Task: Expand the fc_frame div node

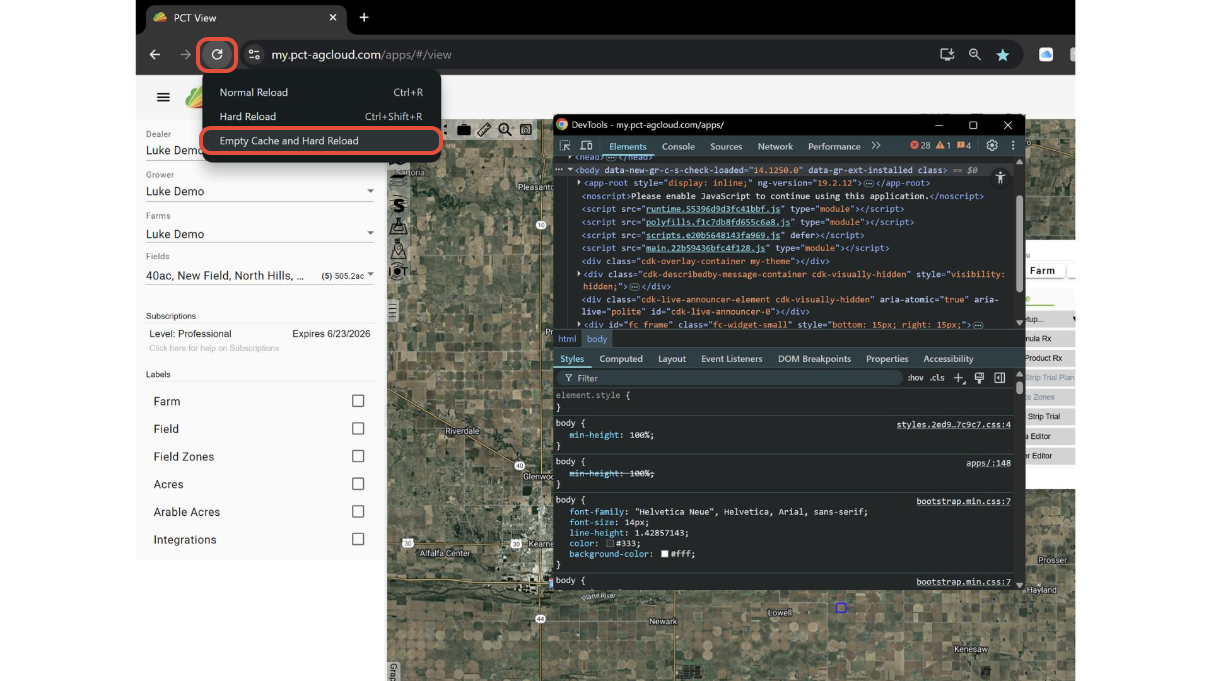Action: tap(580, 325)
